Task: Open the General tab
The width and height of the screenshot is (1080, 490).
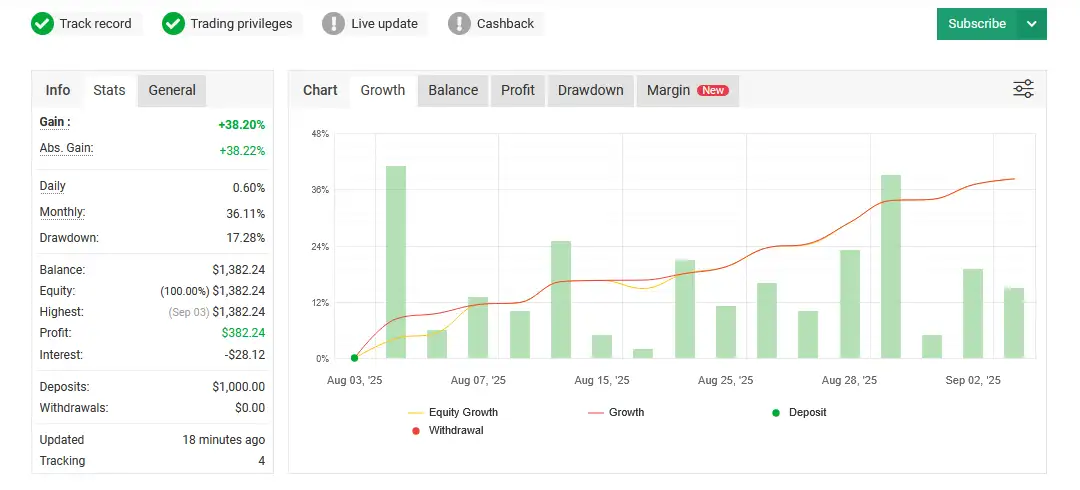Action: pos(172,90)
